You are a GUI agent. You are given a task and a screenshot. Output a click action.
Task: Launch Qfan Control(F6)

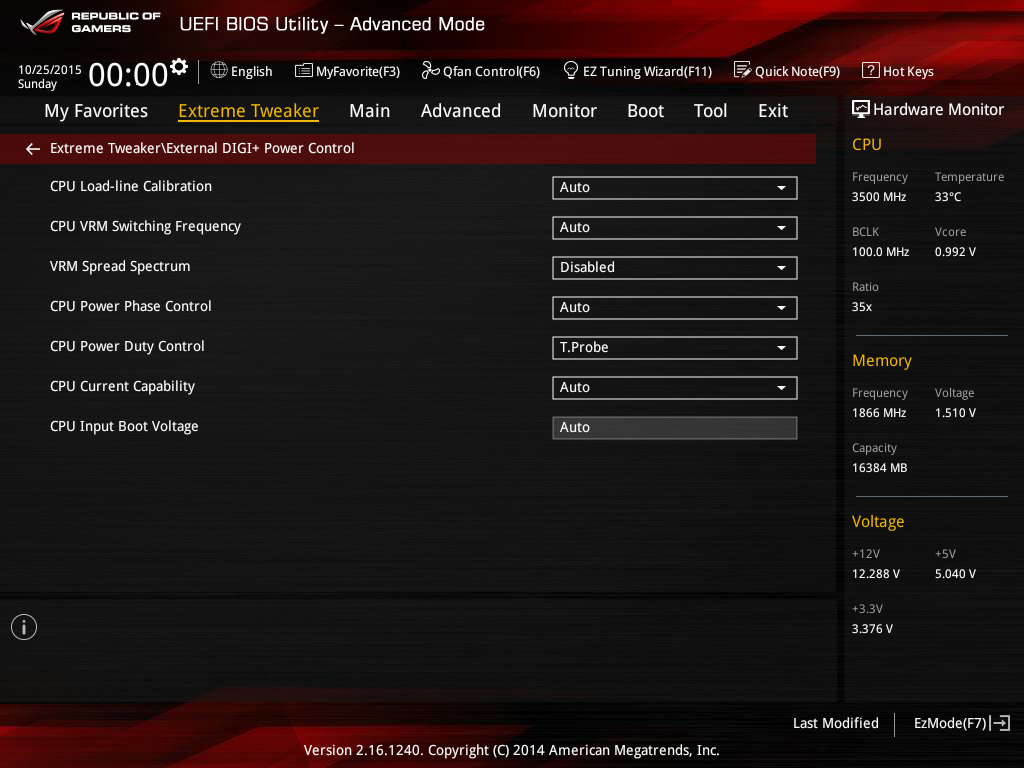[x=481, y=71]
